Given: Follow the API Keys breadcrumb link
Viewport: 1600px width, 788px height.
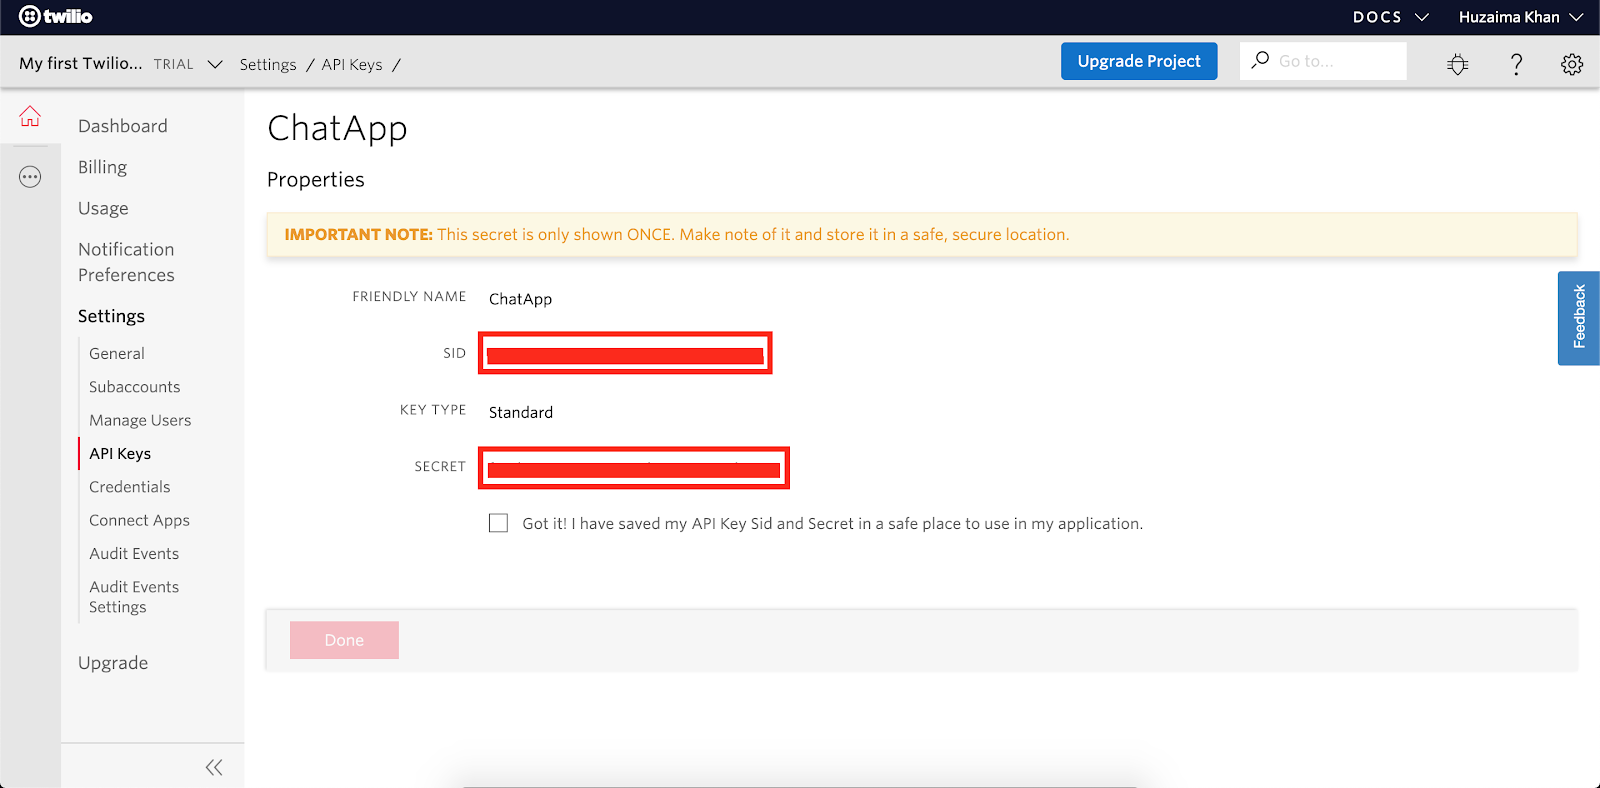Looking at the screenshot, I should [x=352, y=64].
